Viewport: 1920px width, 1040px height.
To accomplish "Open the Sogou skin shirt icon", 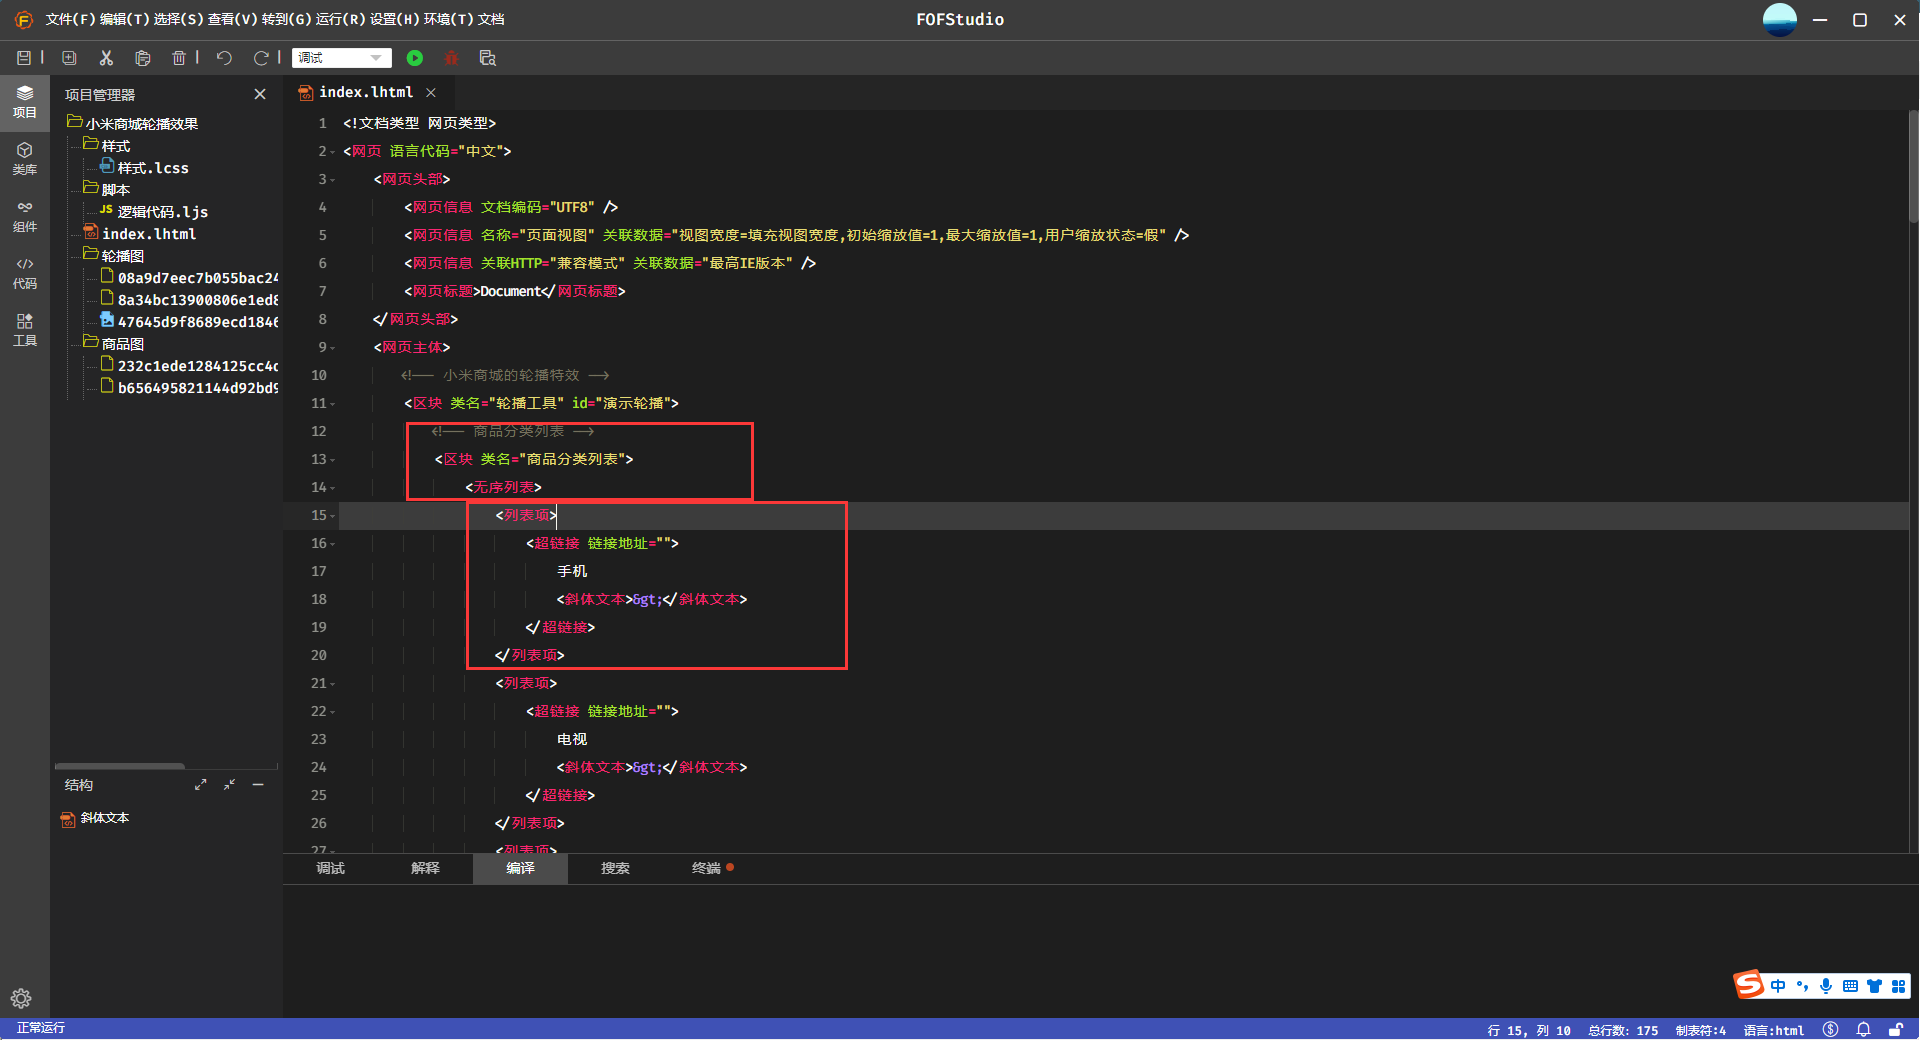I will pos(1874,986).
